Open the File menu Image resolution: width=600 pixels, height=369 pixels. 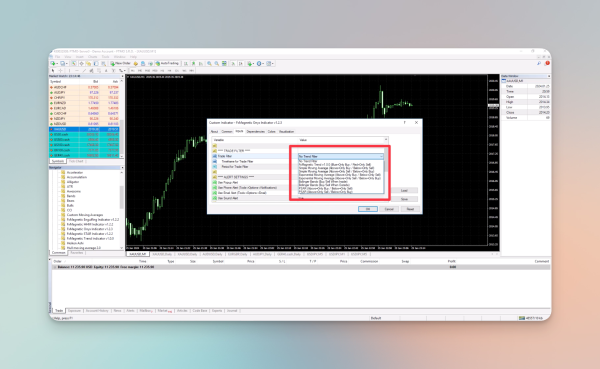57,57
